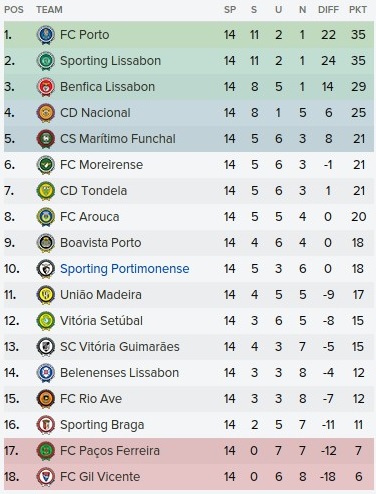376x494 pixels.
Task: Click the Benfica Lissabon club crest
Action: point(46,87)
